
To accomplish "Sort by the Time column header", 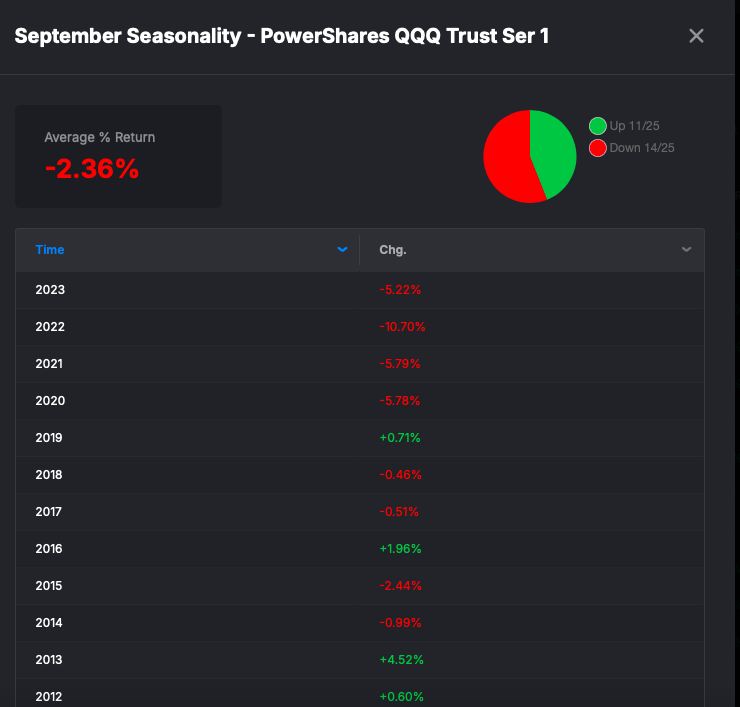I will click(x=50, y=250).
